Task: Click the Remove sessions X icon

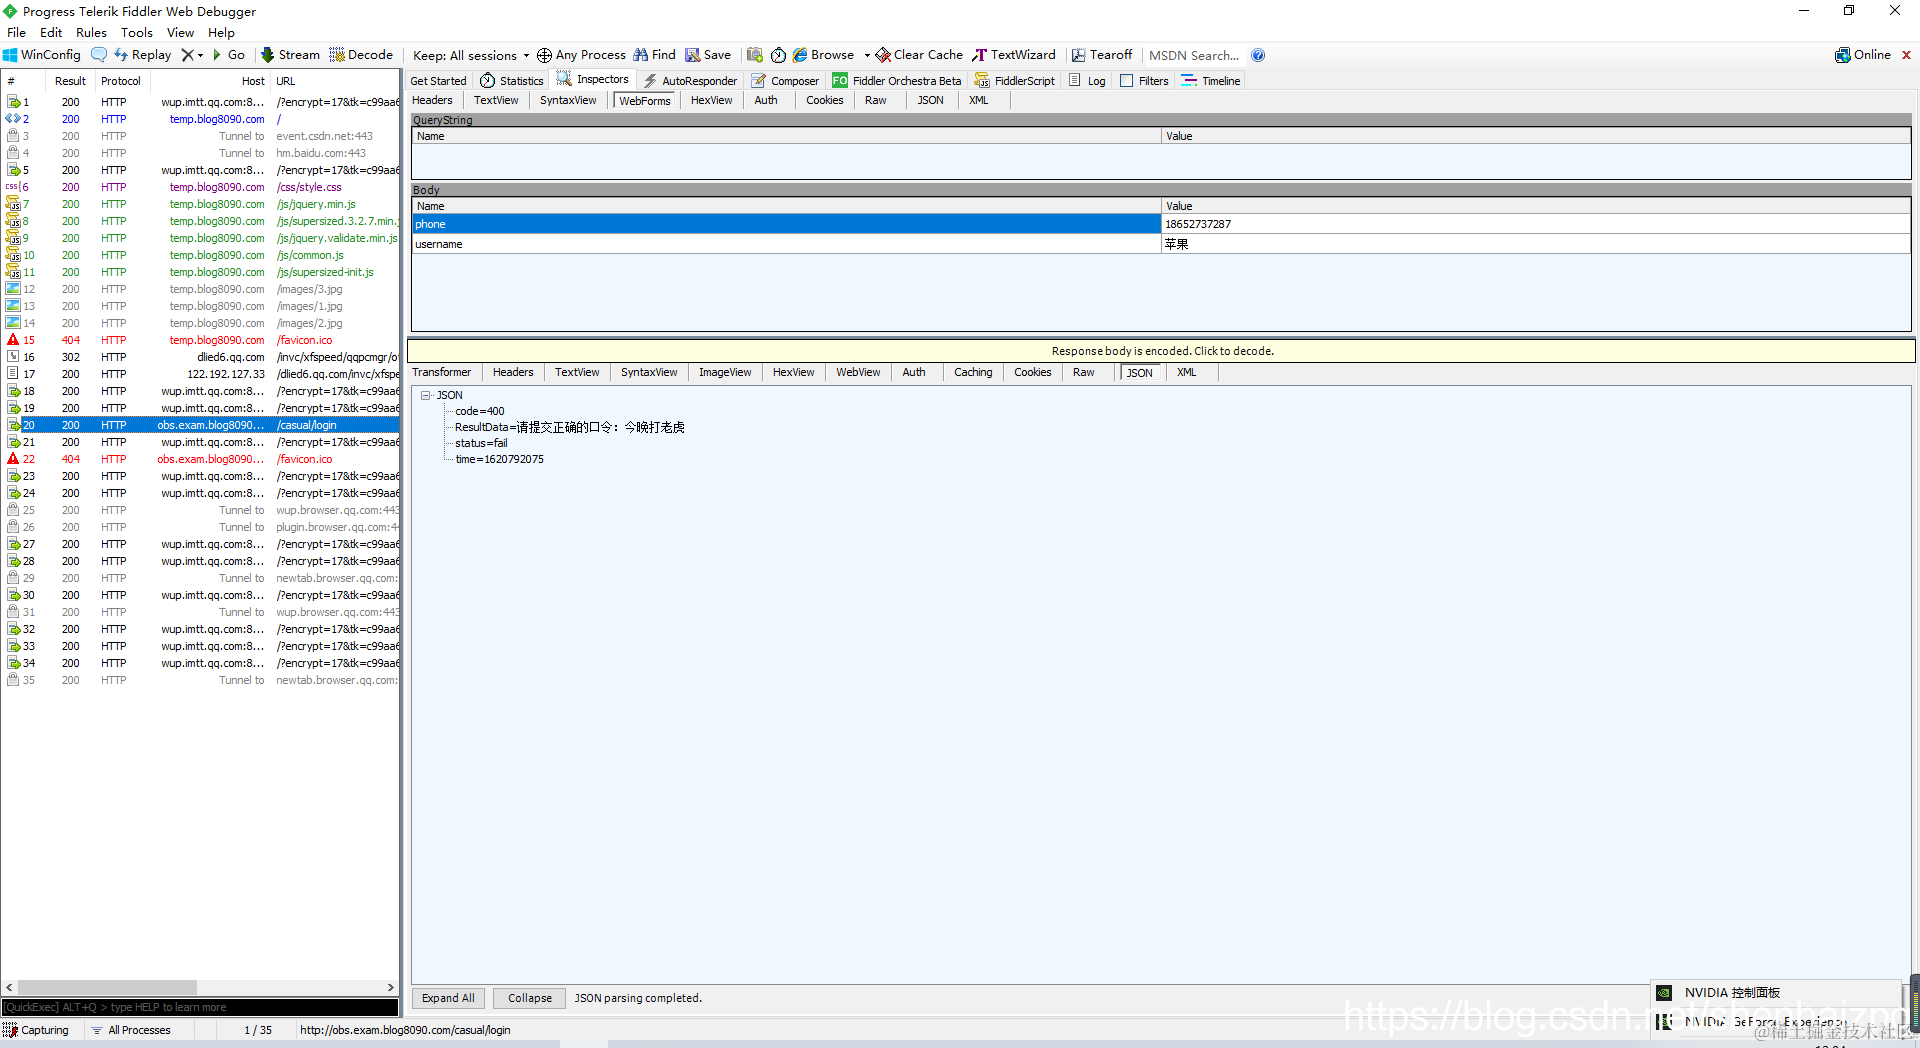Action: 187,55
